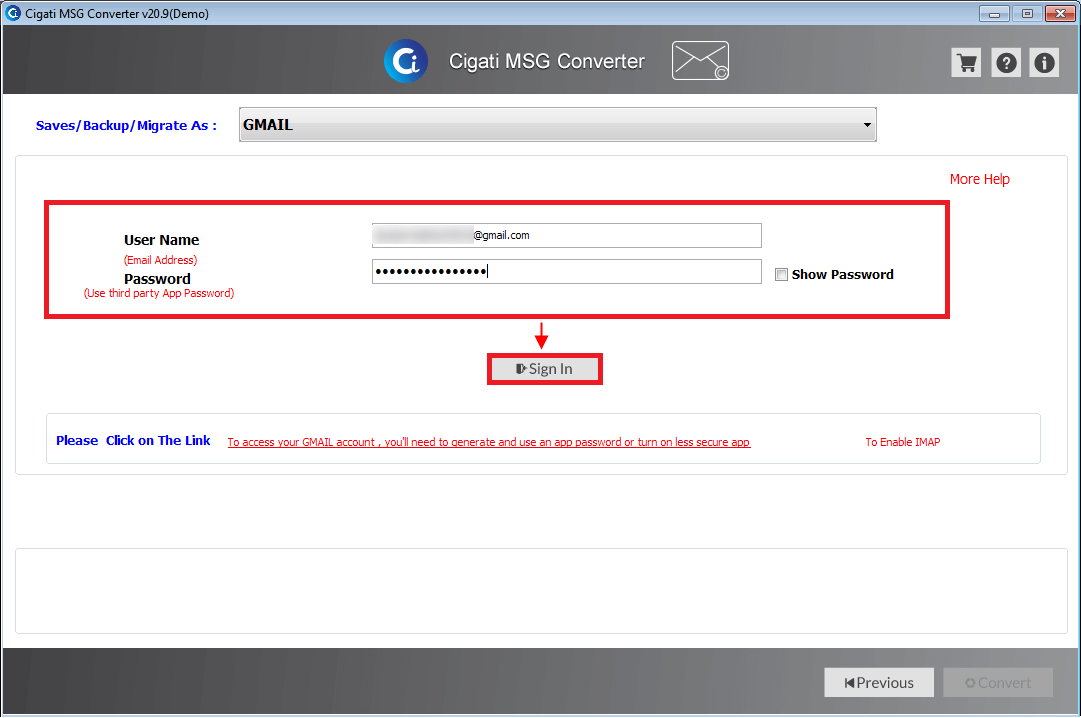Image resolution: width=1081 pixels, height=718 pixels.
Task: Go back with the Previous button
Action: tap(879, 683)
